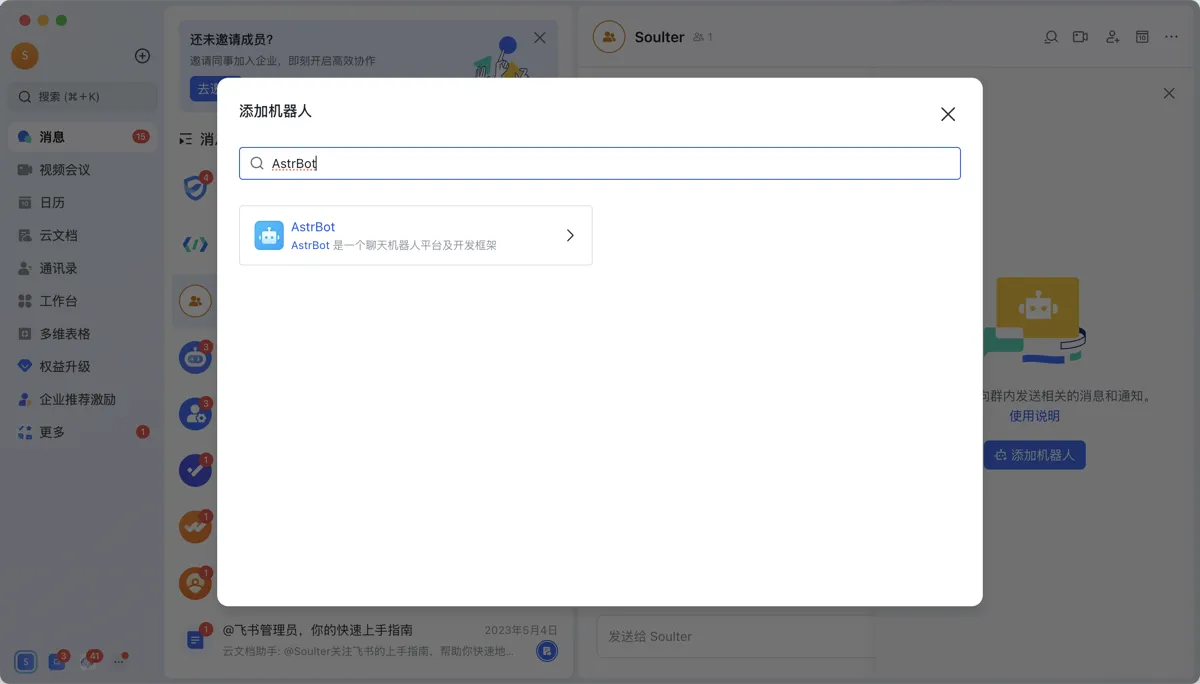Open the calendar icon in chat header
This screenshot has width=1200, height=684.
[1142, 37]
